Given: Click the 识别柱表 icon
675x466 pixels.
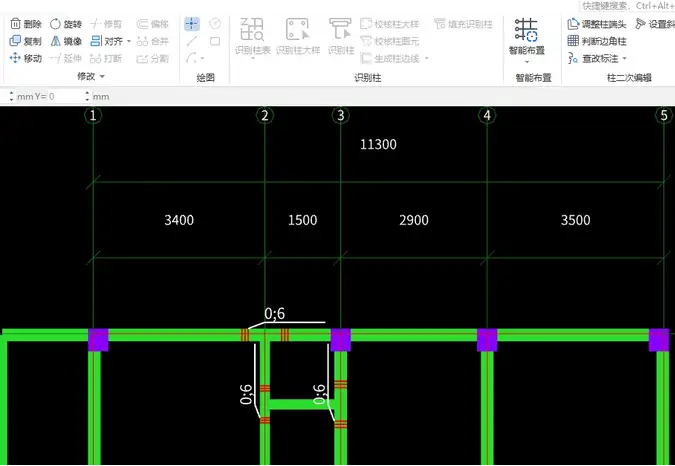Looking at the screenshot, I should click(252, 30).
